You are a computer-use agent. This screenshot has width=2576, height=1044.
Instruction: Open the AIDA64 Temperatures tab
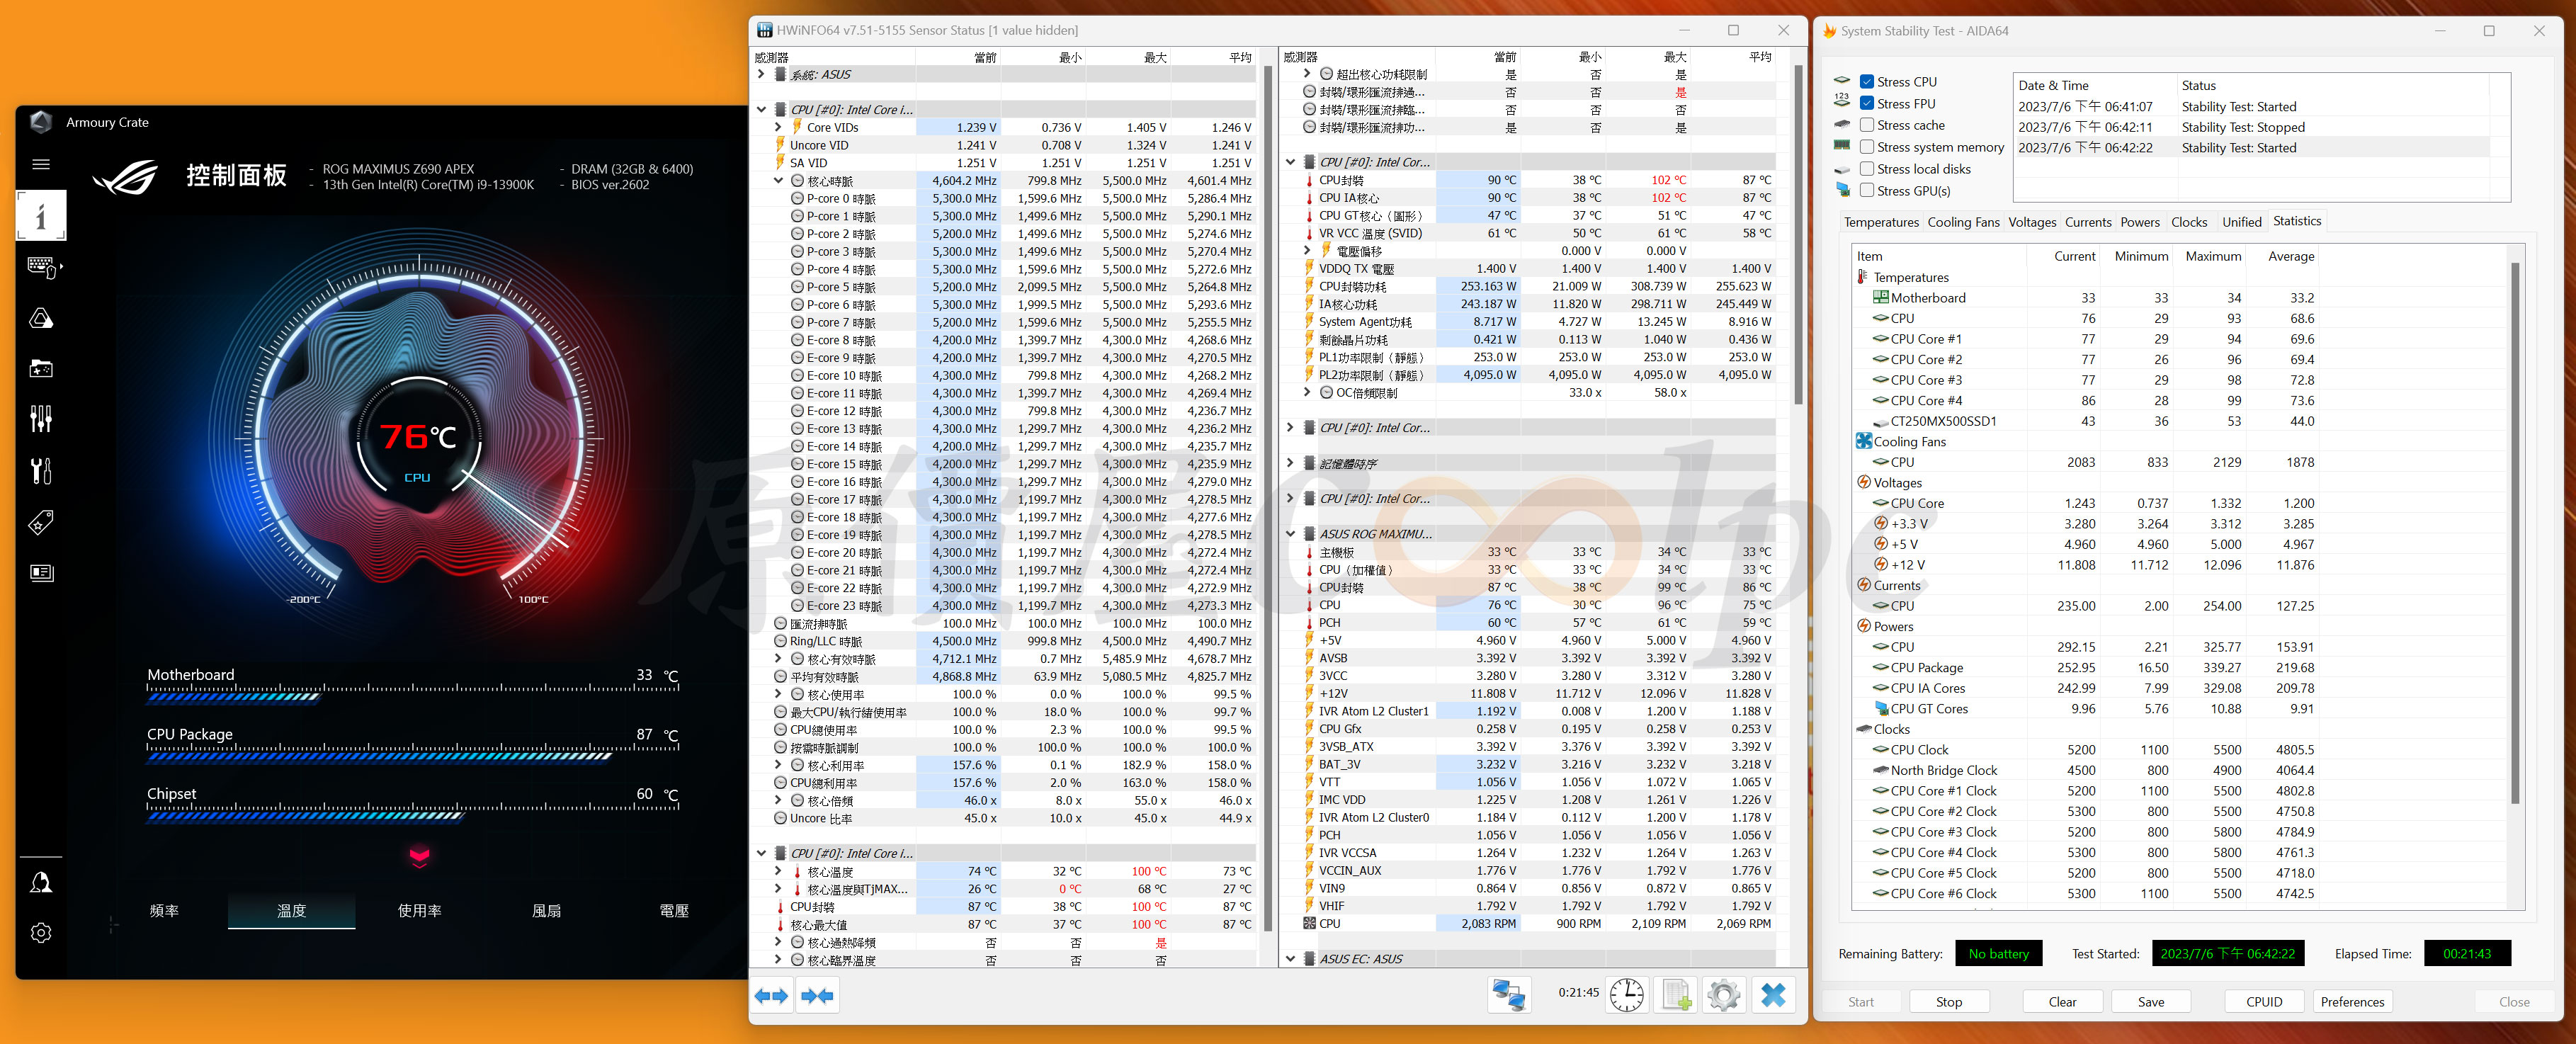(x=1881, y=222)
